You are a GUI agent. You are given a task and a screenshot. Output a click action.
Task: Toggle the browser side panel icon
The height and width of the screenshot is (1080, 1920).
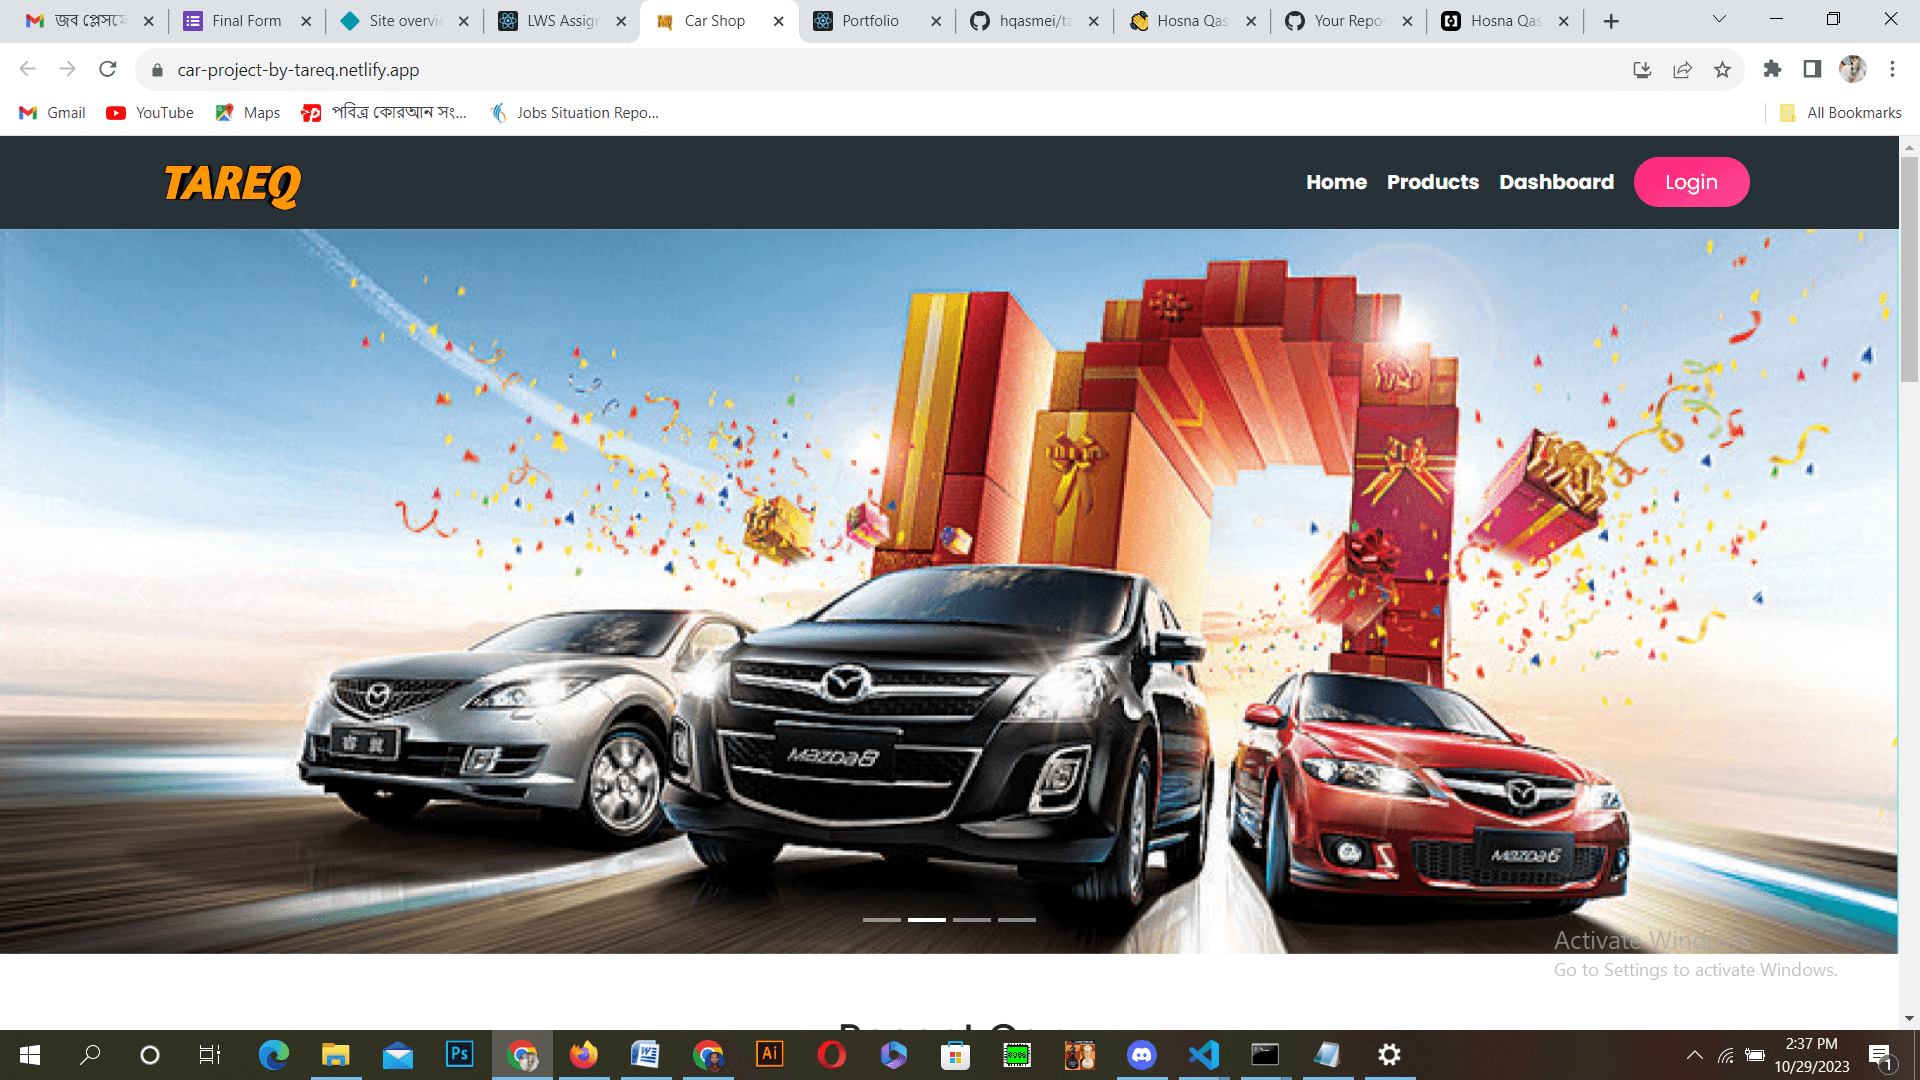pyautogui.click(x=1812, y=69)
